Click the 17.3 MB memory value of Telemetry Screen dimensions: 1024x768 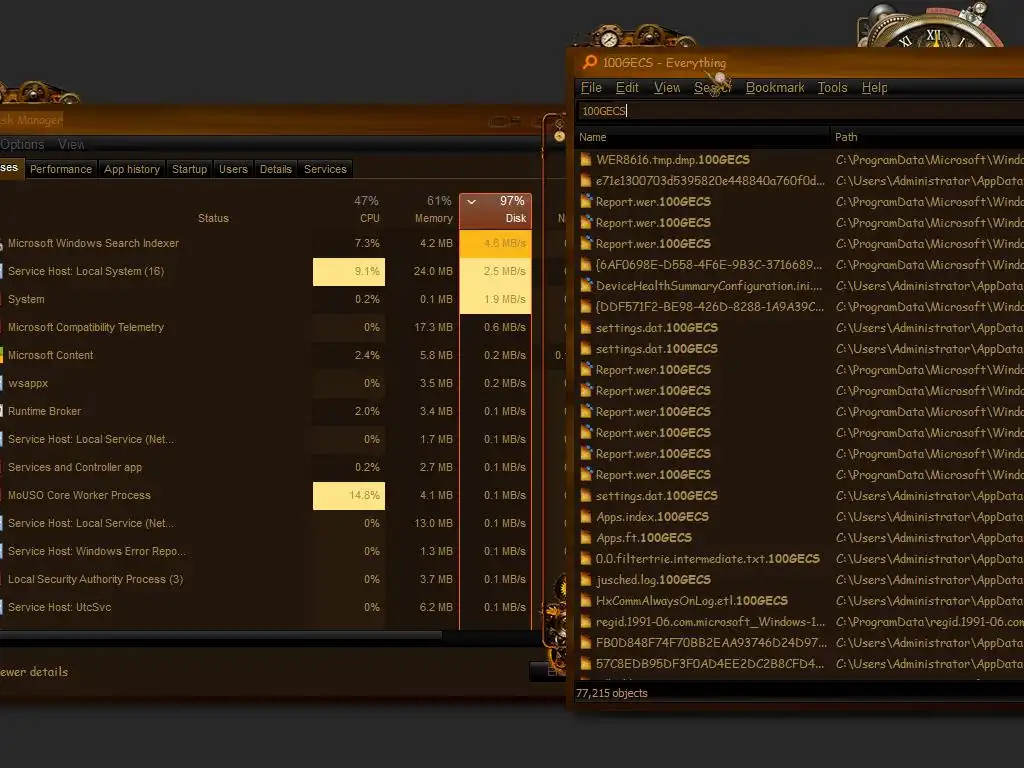tap(433, 327)
